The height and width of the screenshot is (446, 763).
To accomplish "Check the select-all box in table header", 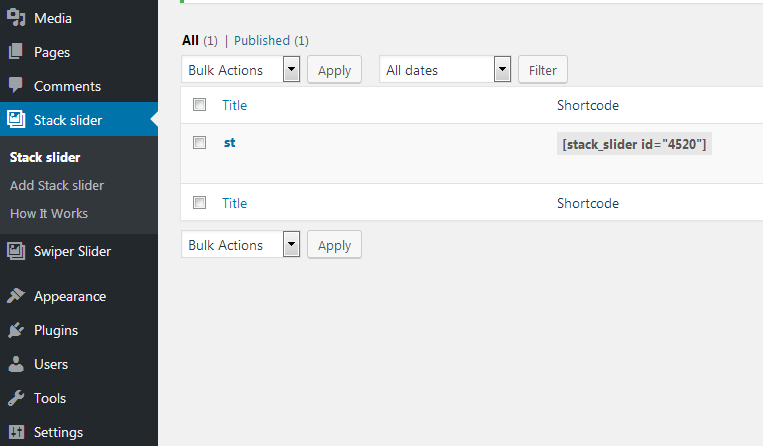I will (x=200, y=105).
